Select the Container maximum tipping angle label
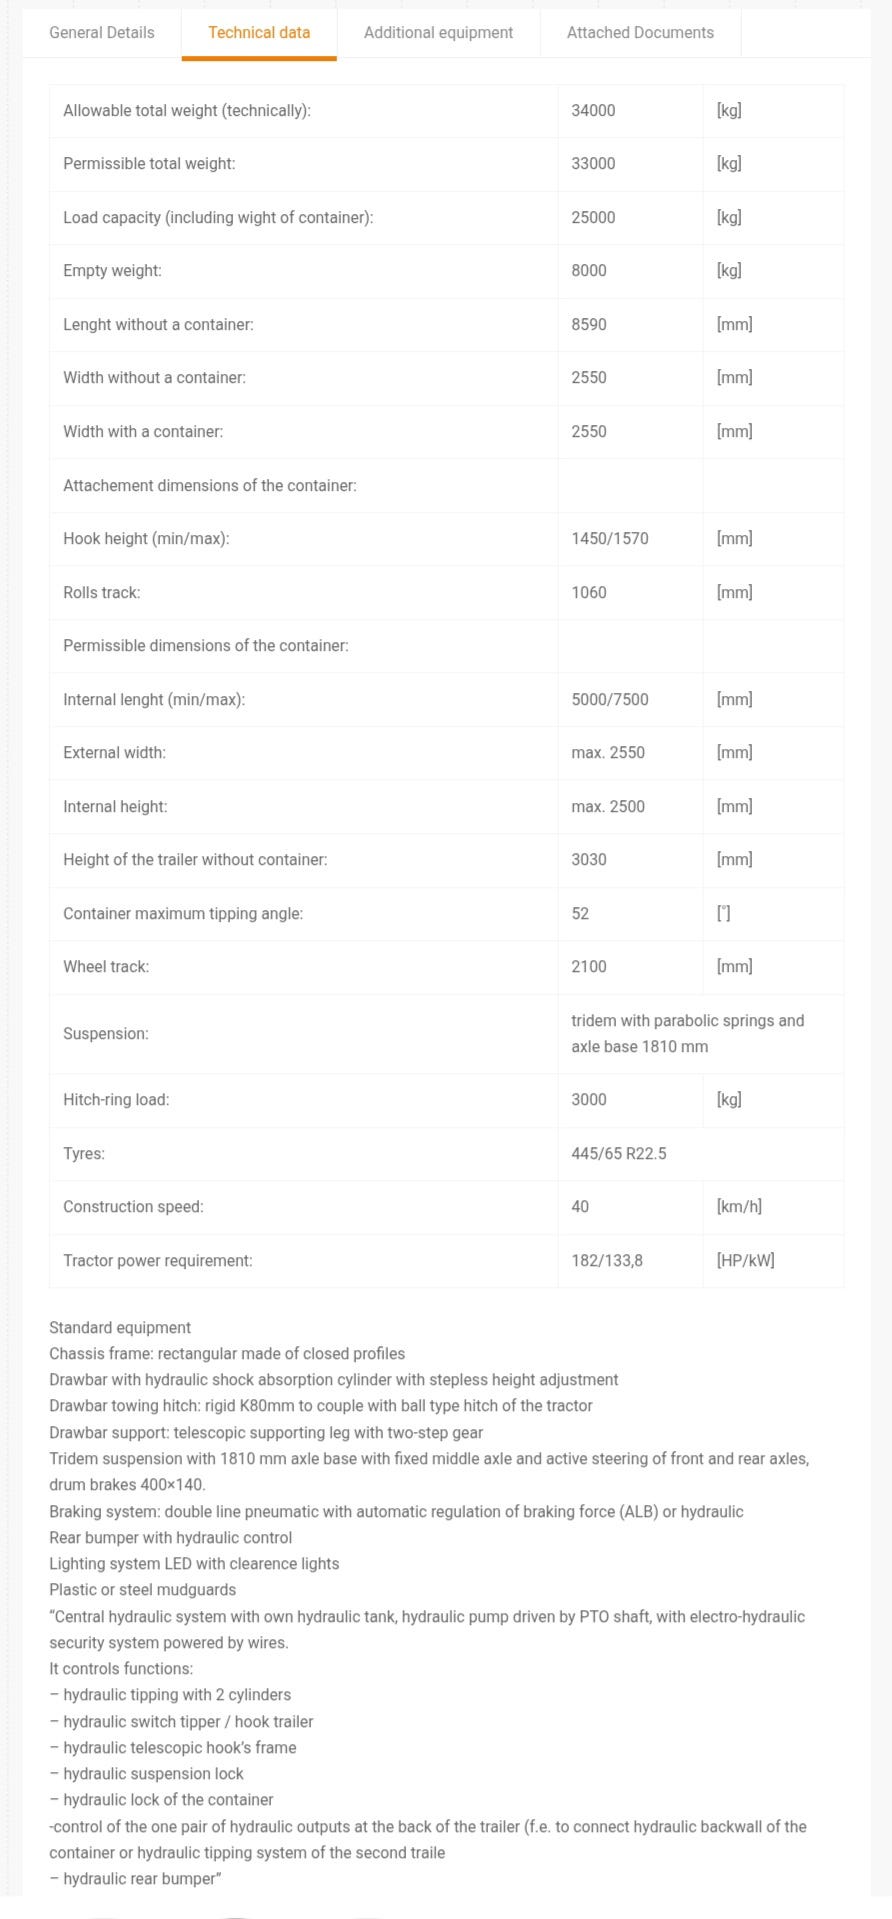Viewport: 892px width, 1919px height. [183, 914]
